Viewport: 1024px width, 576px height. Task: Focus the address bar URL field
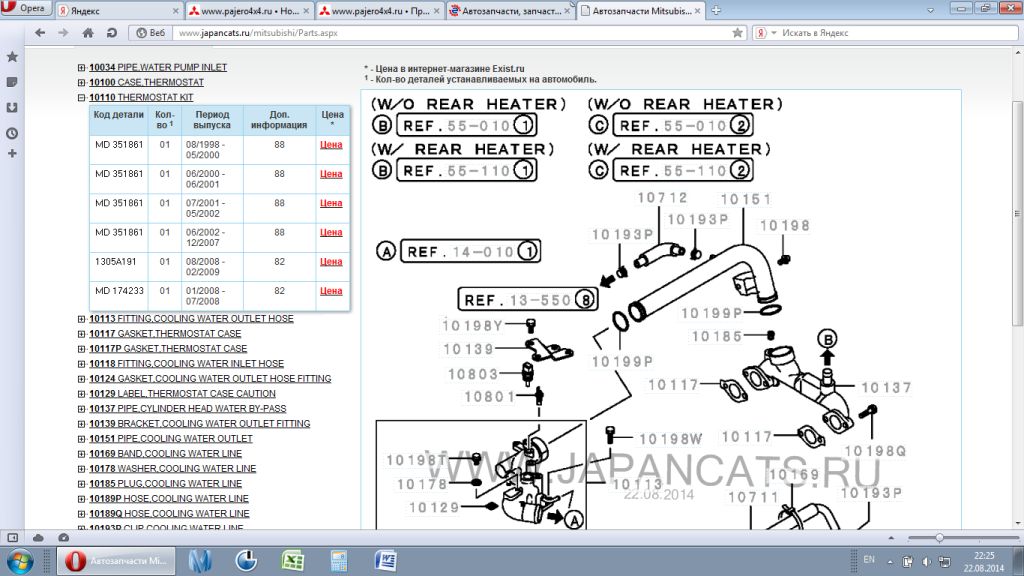[451, 33]
